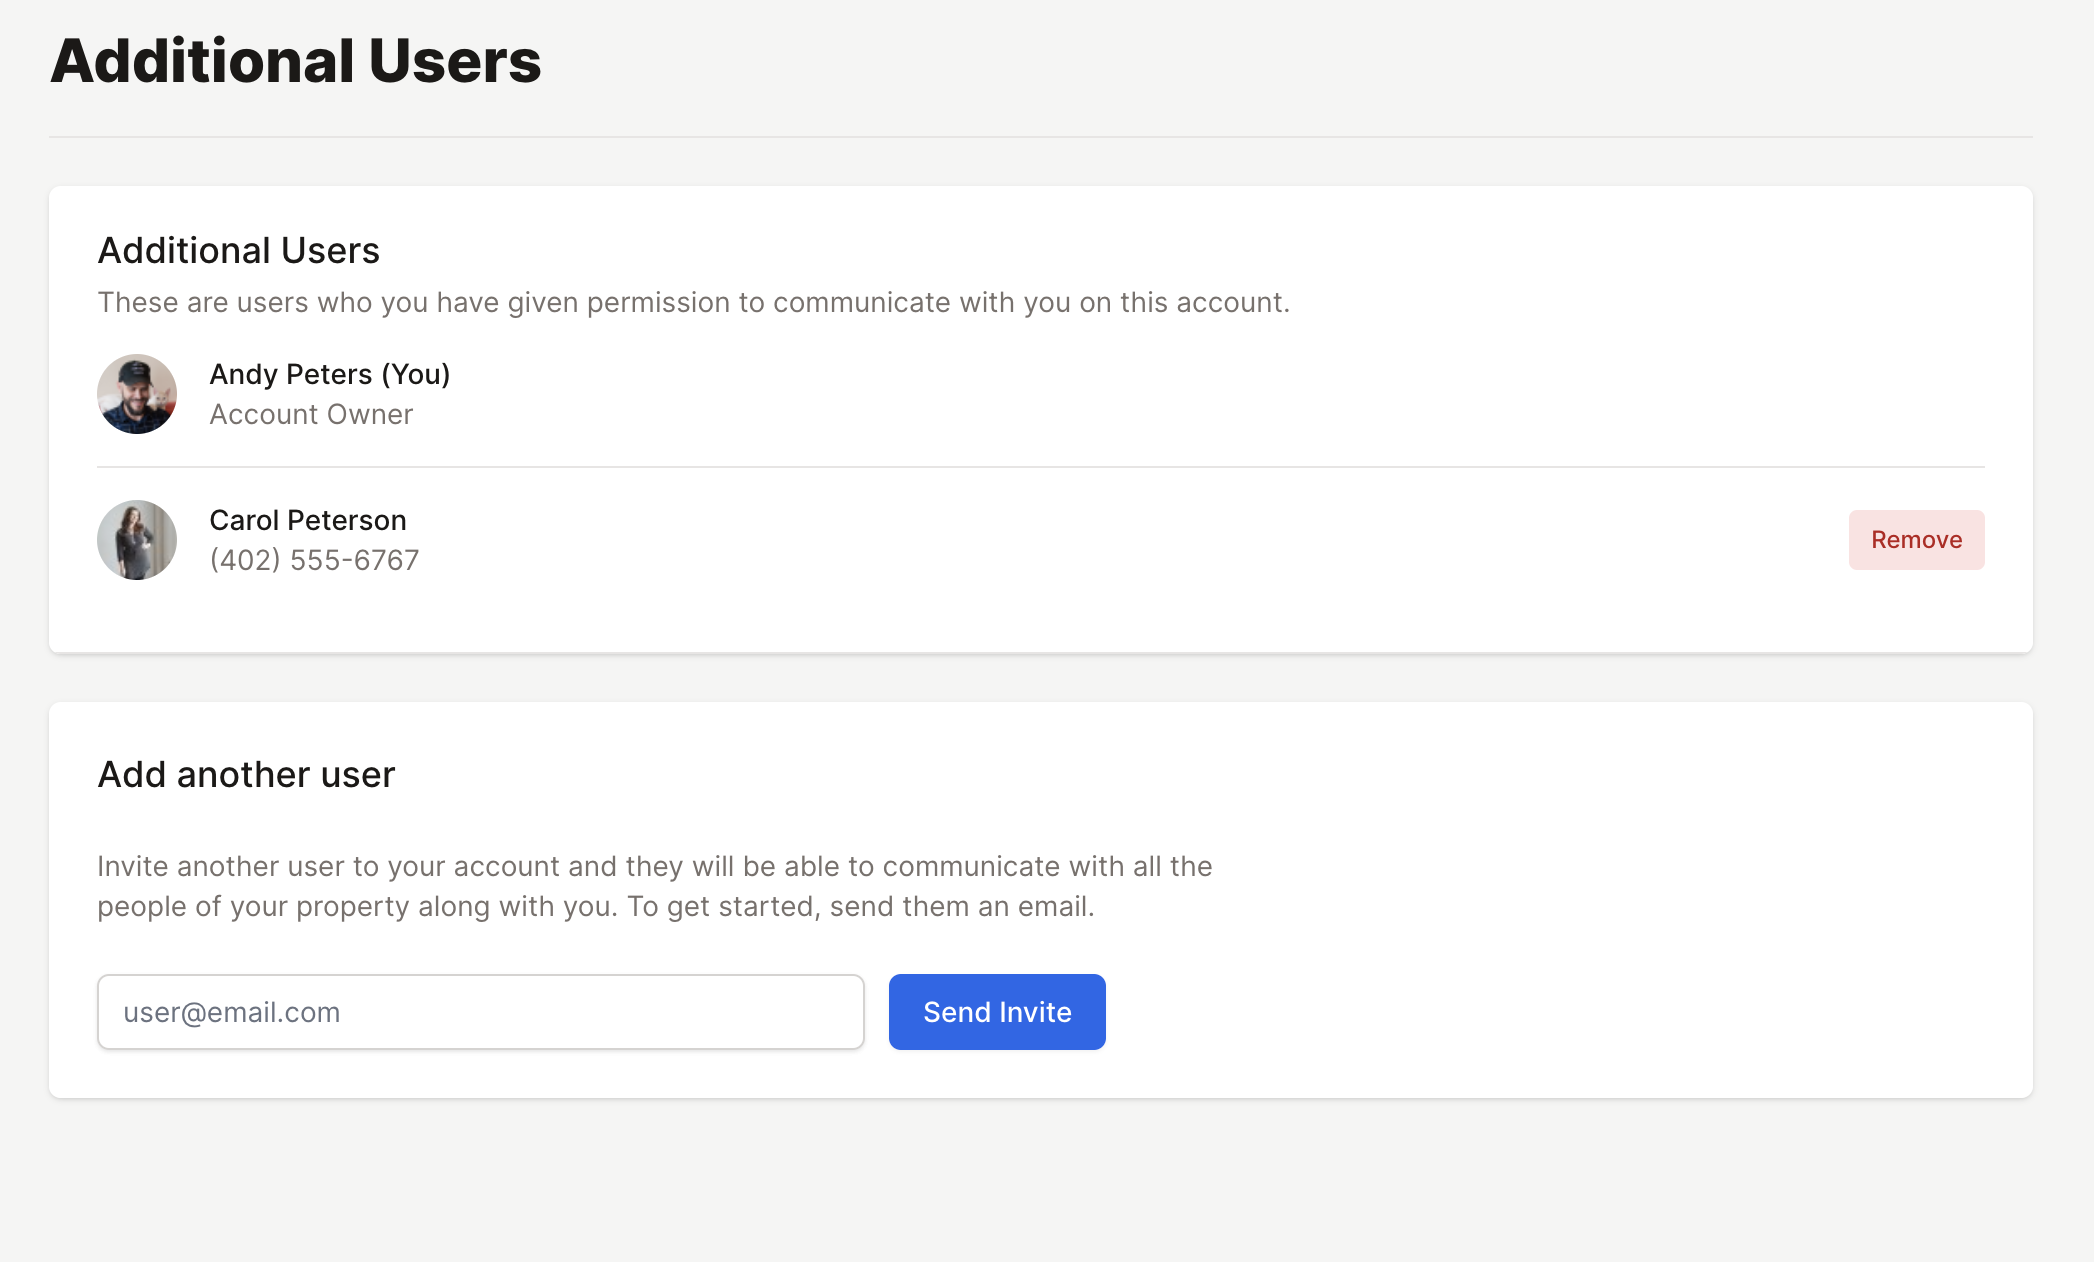Click the first line of the invite description
The image size is (2094, 1262).
point(654,866)
